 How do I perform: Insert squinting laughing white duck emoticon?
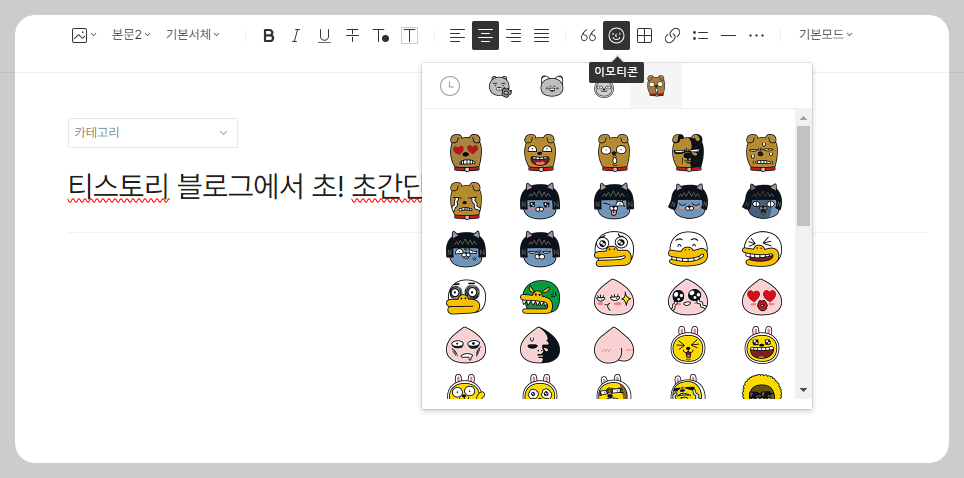point(762,249)
